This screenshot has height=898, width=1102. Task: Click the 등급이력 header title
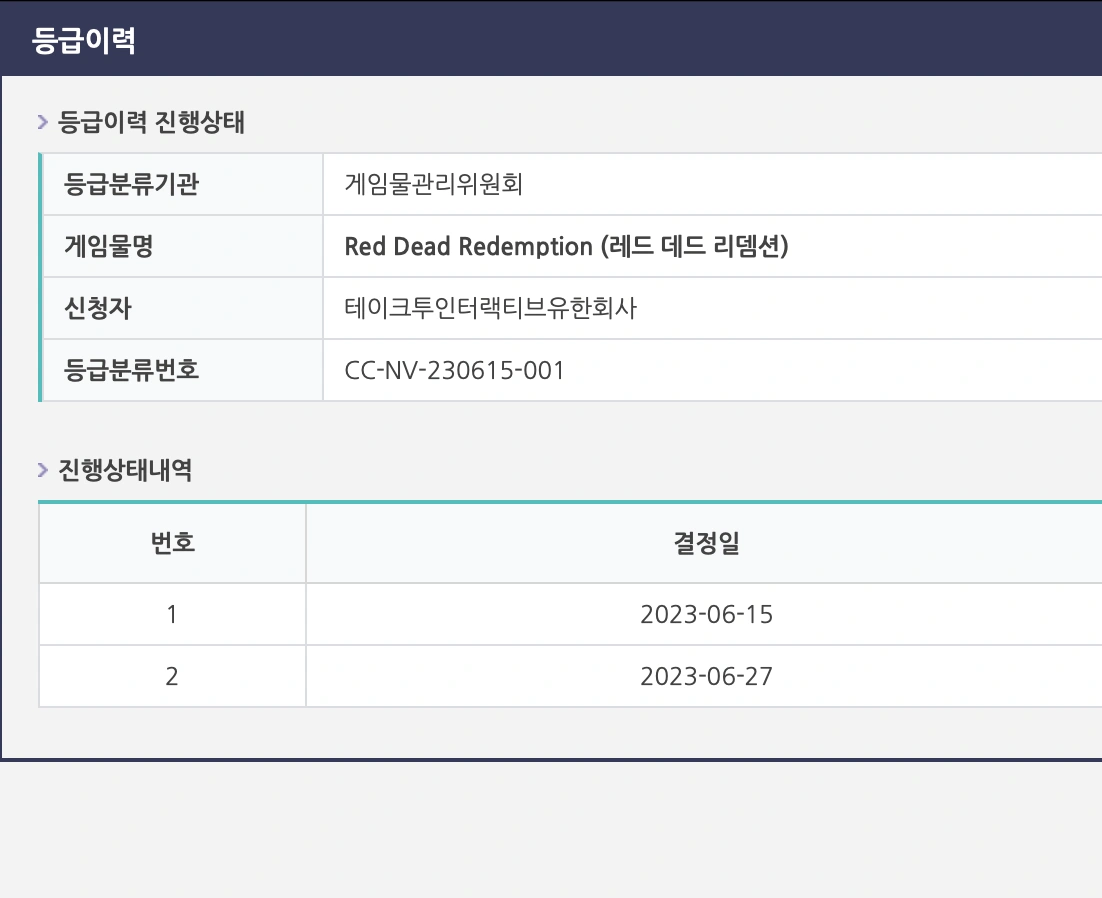point(84,40)
